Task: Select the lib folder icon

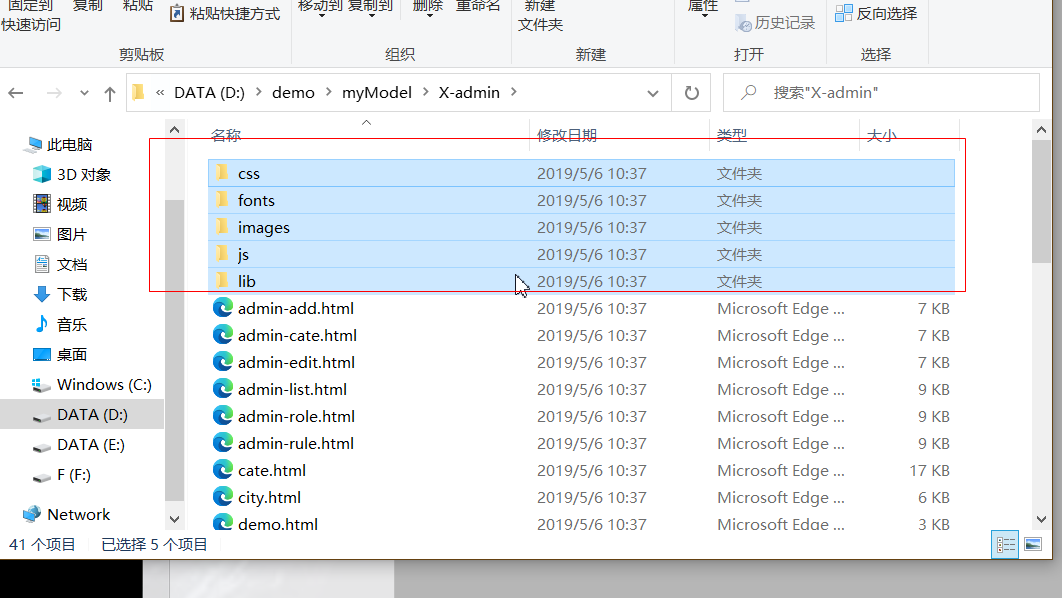Action: 222,280
